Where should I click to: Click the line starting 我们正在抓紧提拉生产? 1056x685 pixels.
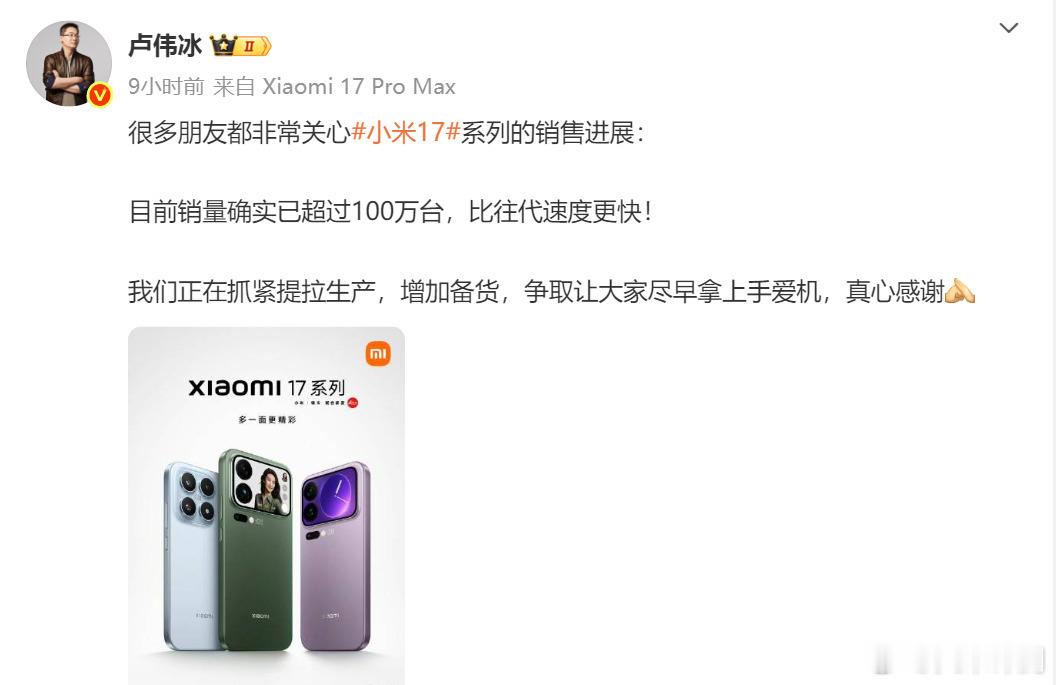point(552,292)
